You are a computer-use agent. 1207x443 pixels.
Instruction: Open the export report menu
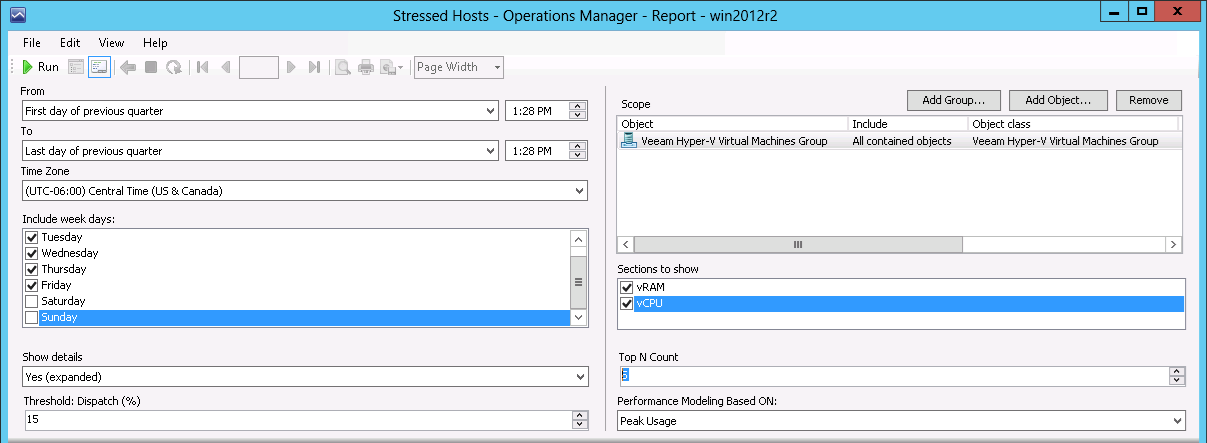point(392,67)
